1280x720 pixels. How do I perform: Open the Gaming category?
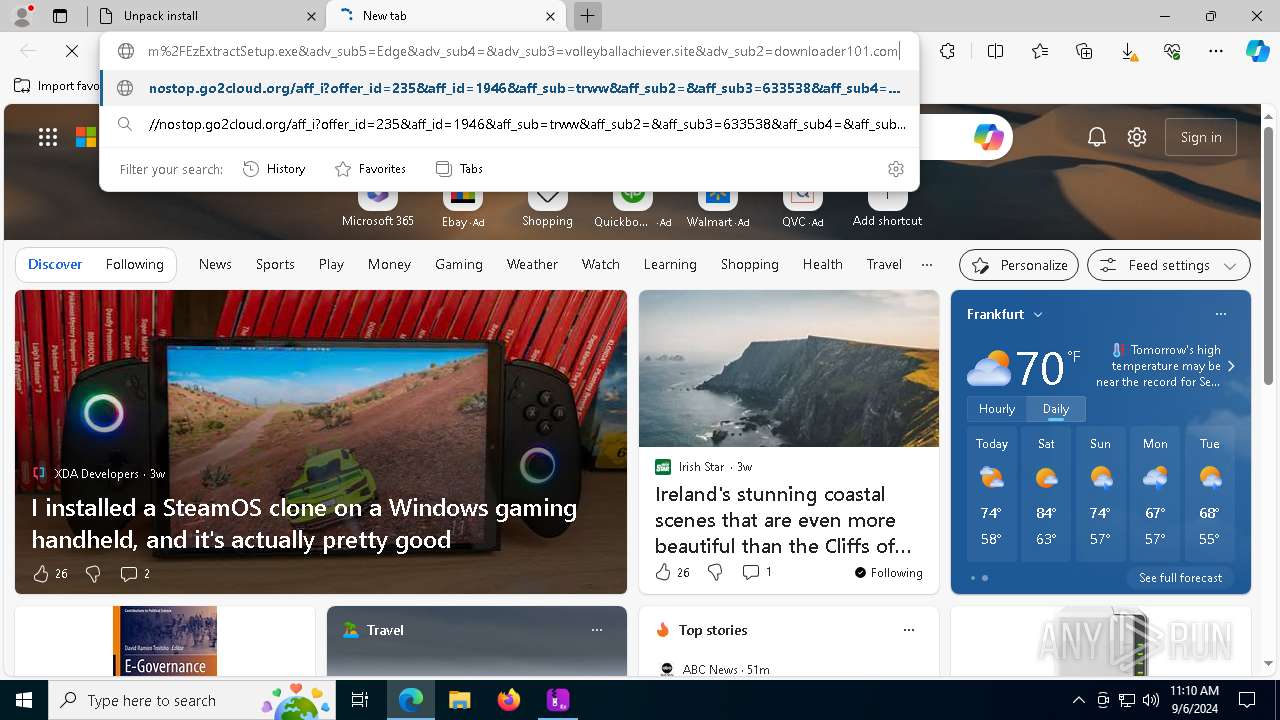pyautogui.click(x=459, y=264)
